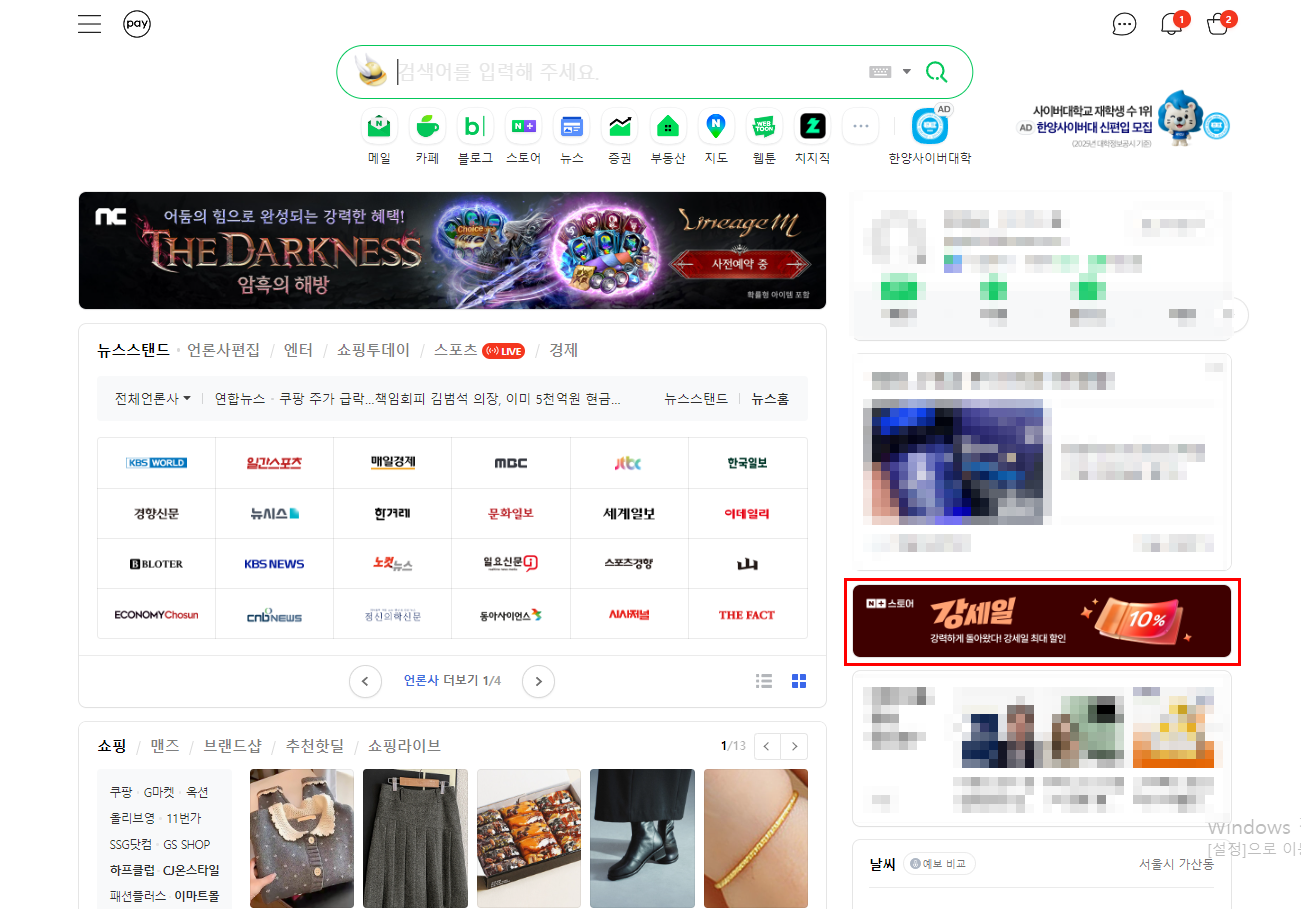Screen dimensions: 1301x909
Task: Open the MBC press logo
Action: (x=511, y=463)
